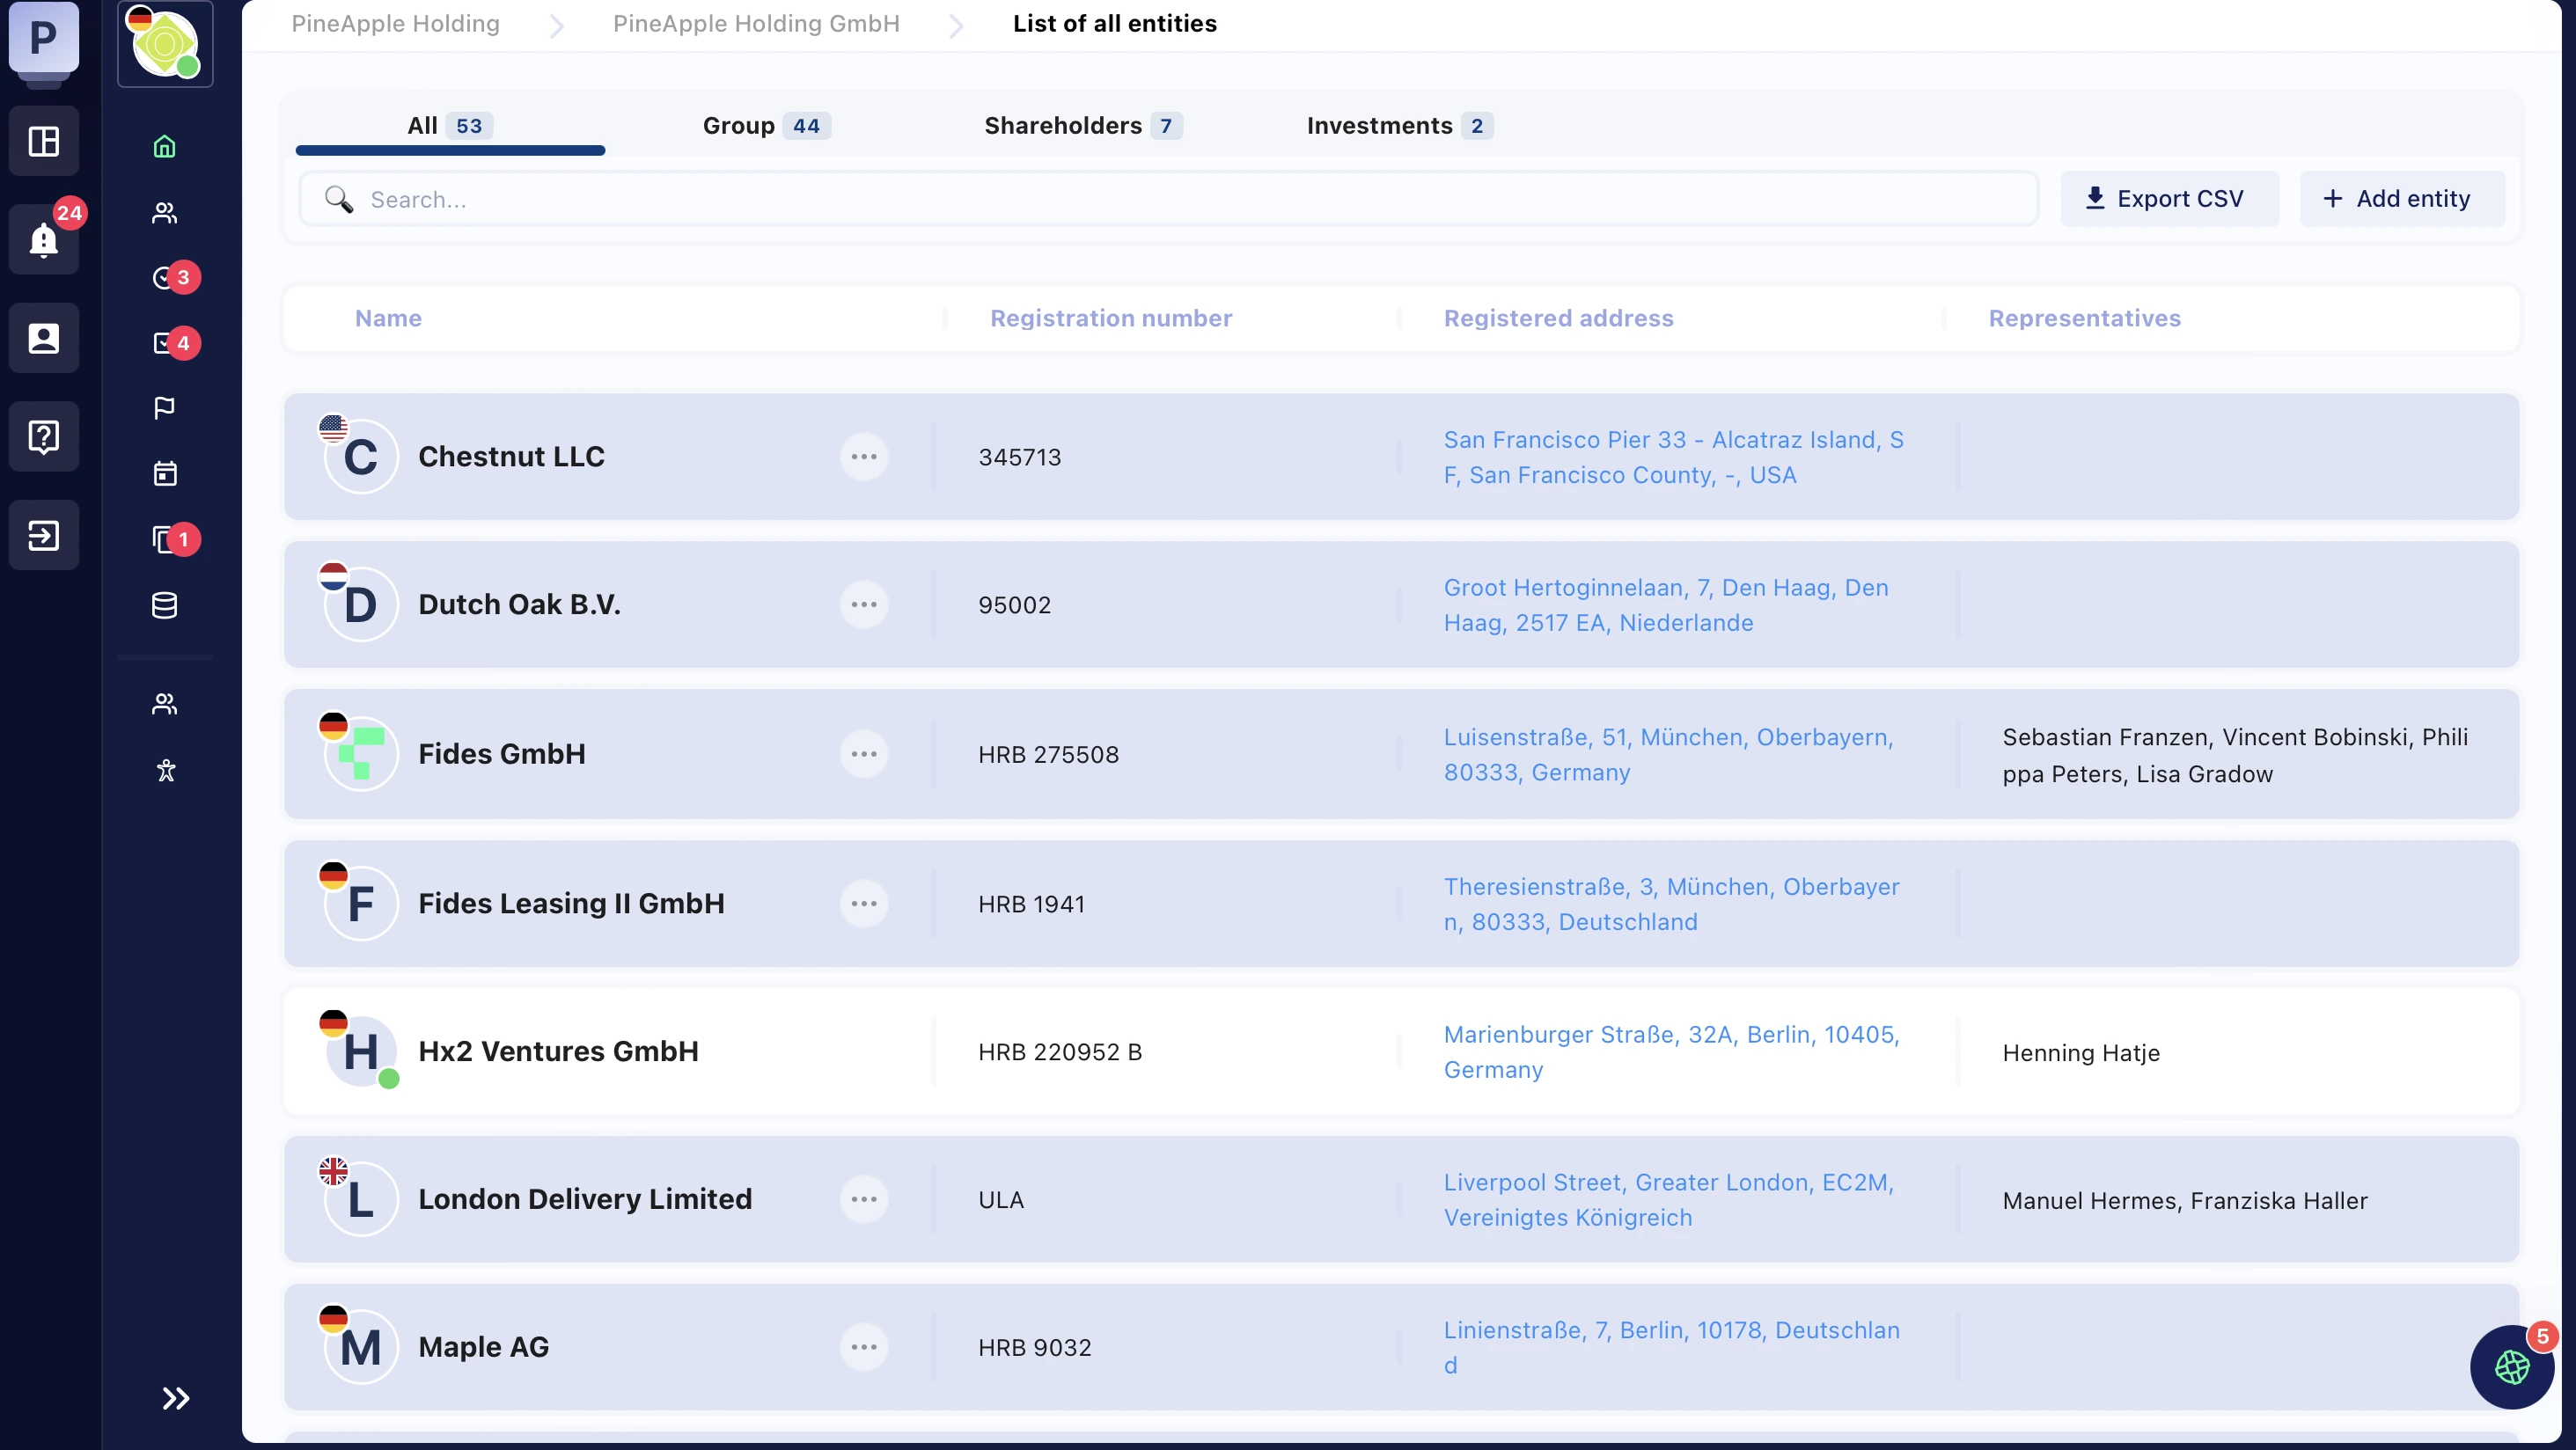Open more options for Maple AG
2576x1450 pixels.
coord(864,1347)
